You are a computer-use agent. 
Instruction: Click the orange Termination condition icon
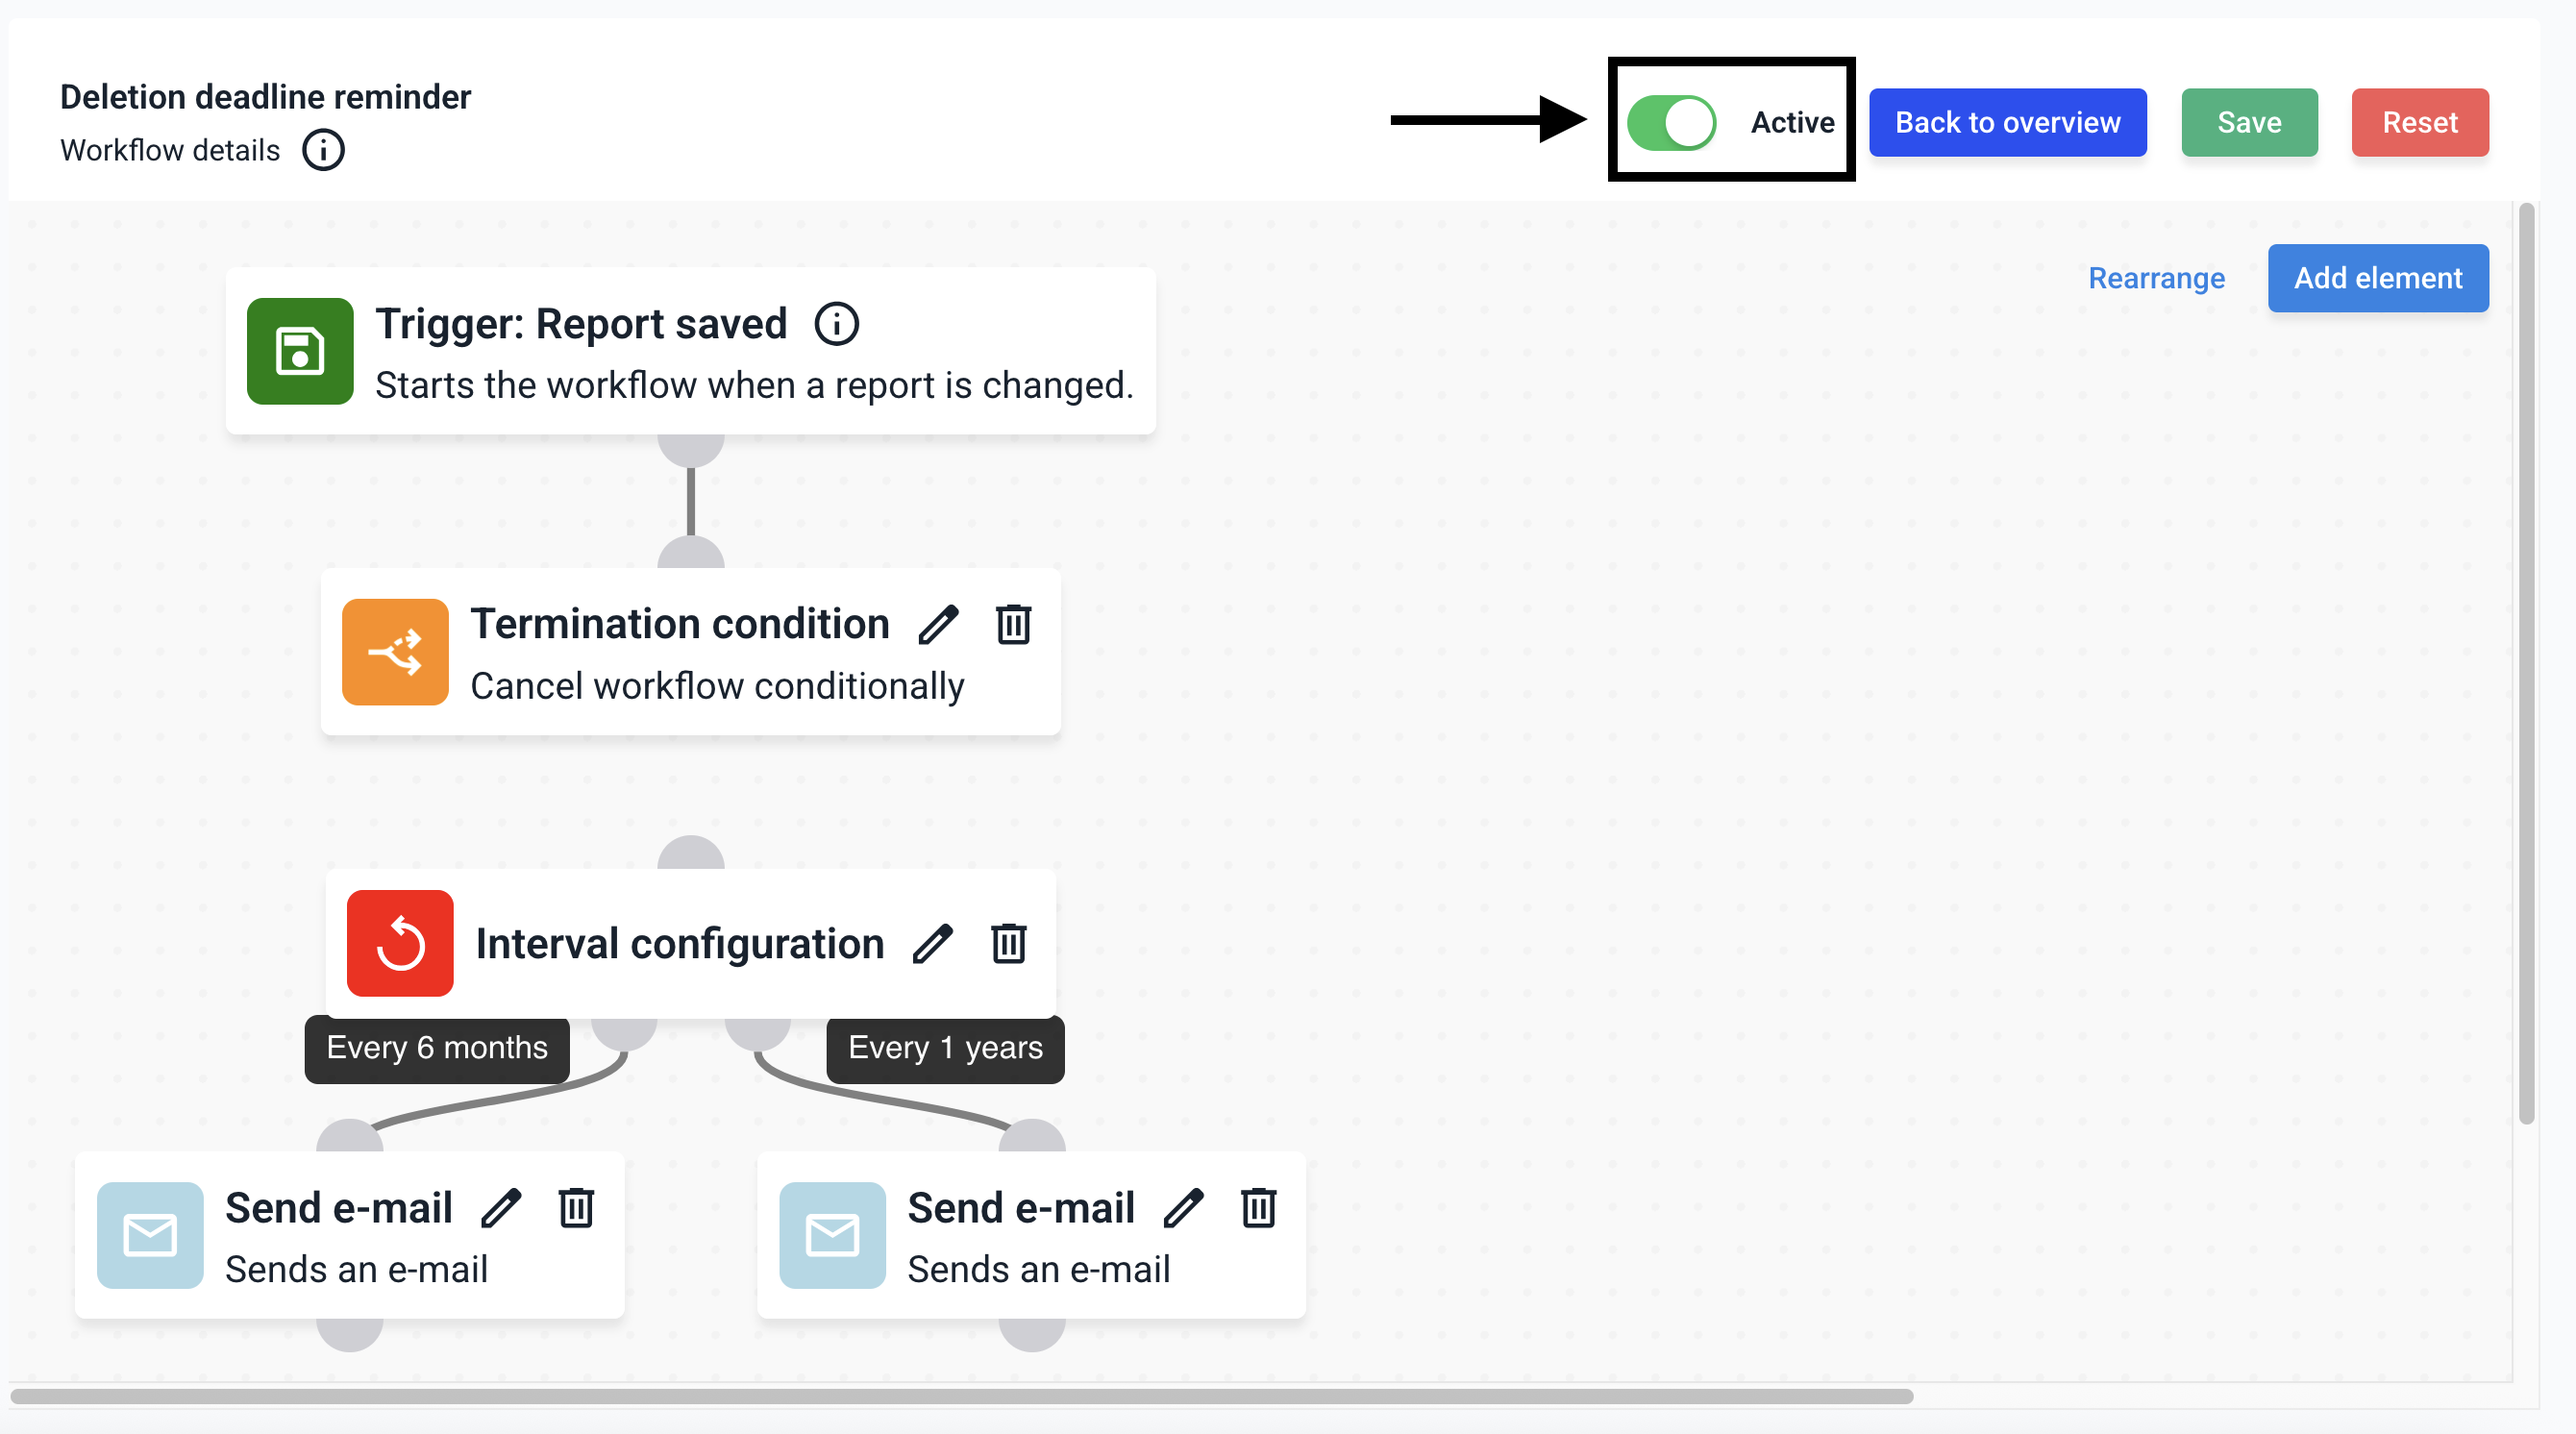coord(395,652)
